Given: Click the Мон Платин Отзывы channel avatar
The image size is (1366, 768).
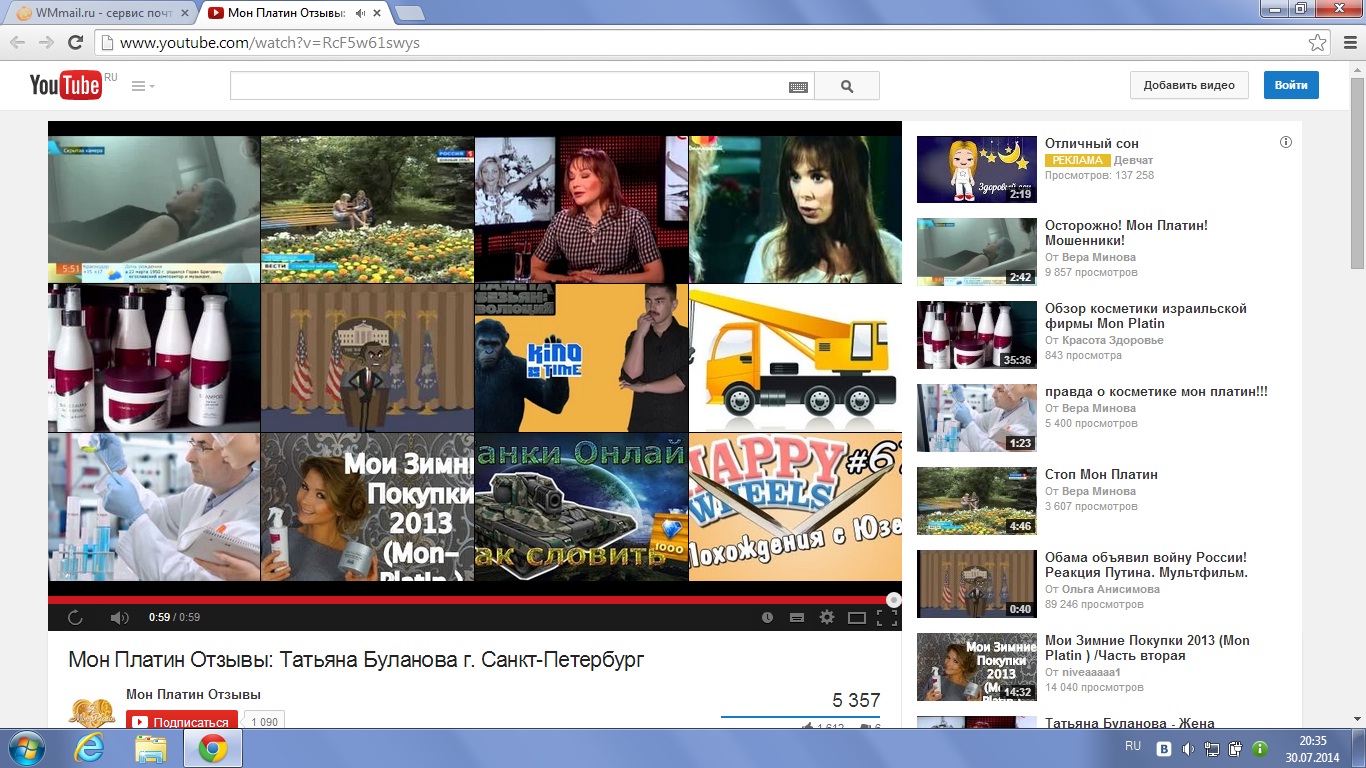Looking at the screenshot, I should click(92, 712).
